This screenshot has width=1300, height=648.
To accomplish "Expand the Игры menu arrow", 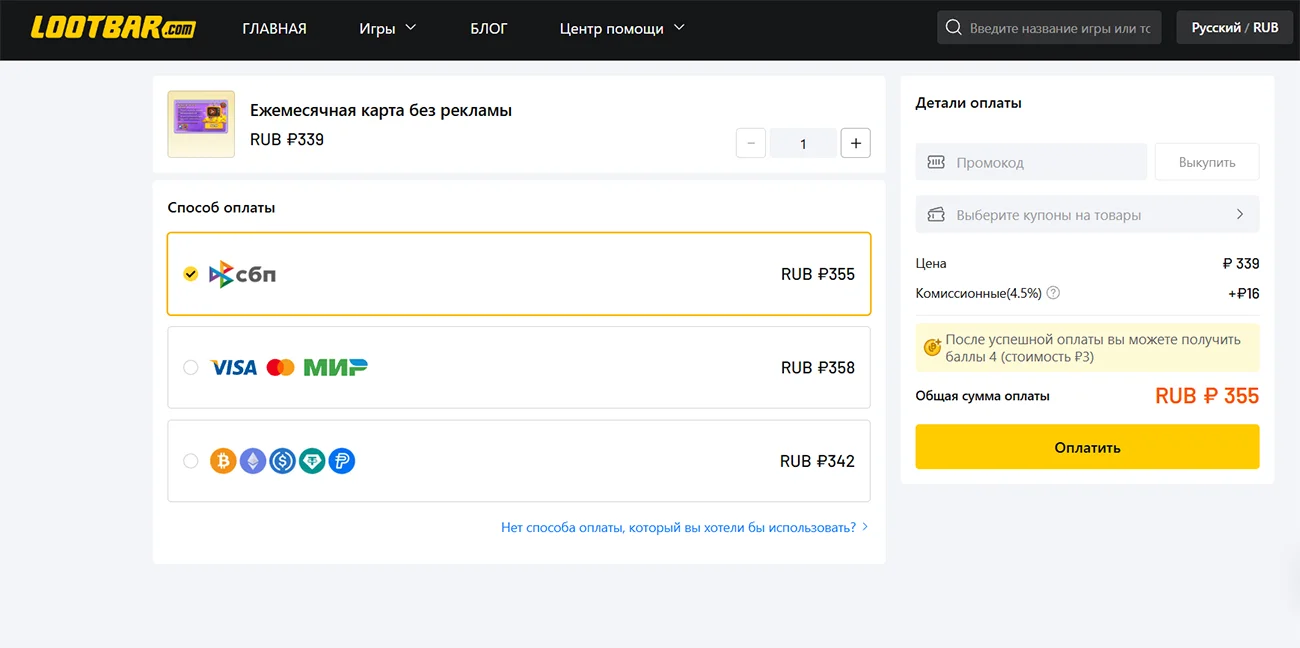I will tap(411, 27).
